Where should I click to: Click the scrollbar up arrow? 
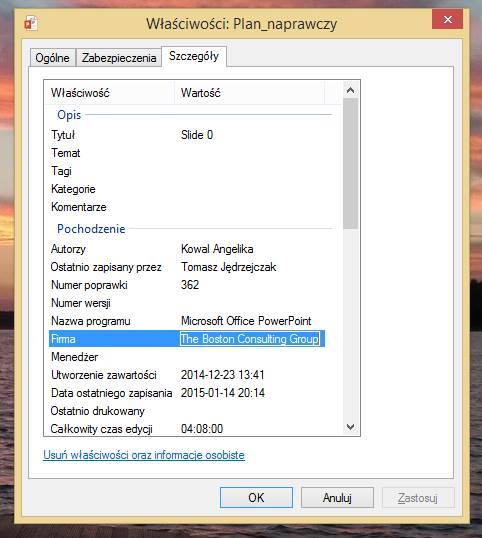[x=350, y=91]
